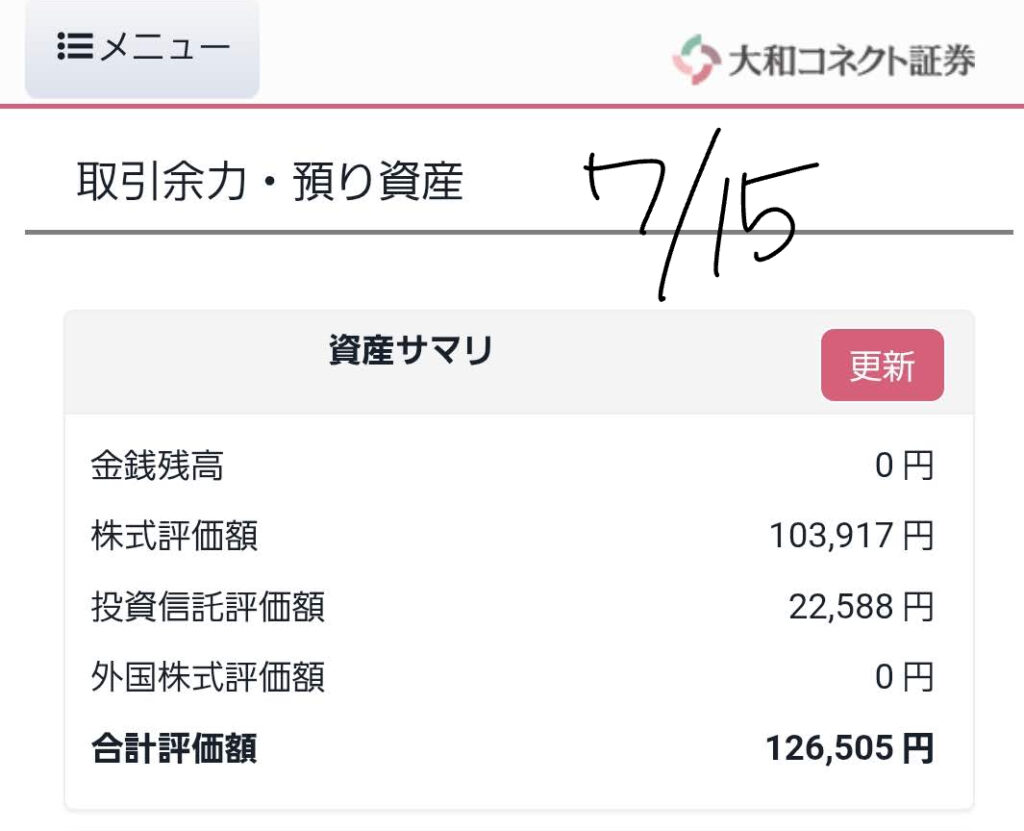Click the 大和コネクト証券 brand name text
This screenshot has height=831, width=1024.
pyautogui.click(x=852, y=61)
